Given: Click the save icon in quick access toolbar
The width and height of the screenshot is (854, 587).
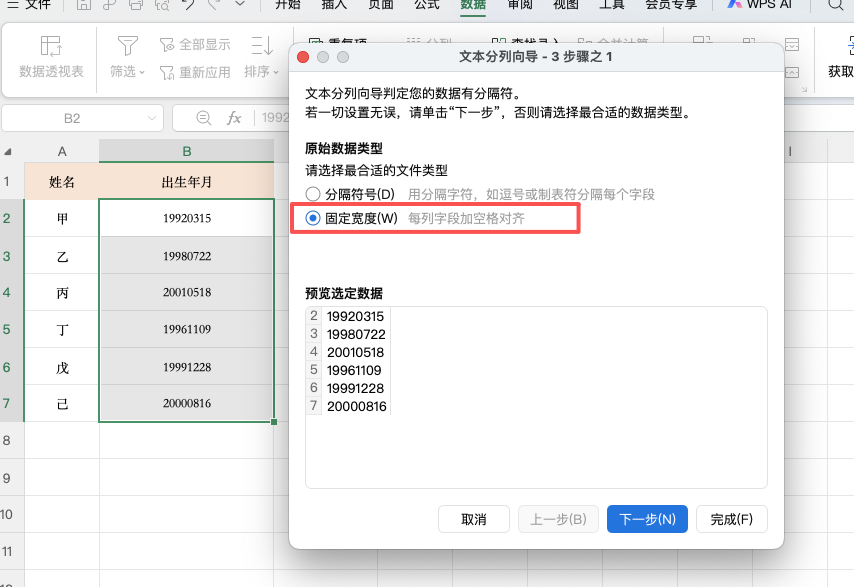Looking at the screenshot, I should point(83,4).
